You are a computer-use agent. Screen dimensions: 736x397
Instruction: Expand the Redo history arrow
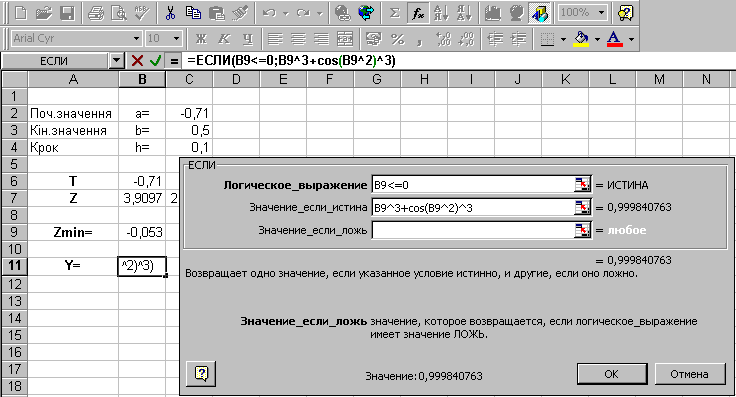point(320,13)
